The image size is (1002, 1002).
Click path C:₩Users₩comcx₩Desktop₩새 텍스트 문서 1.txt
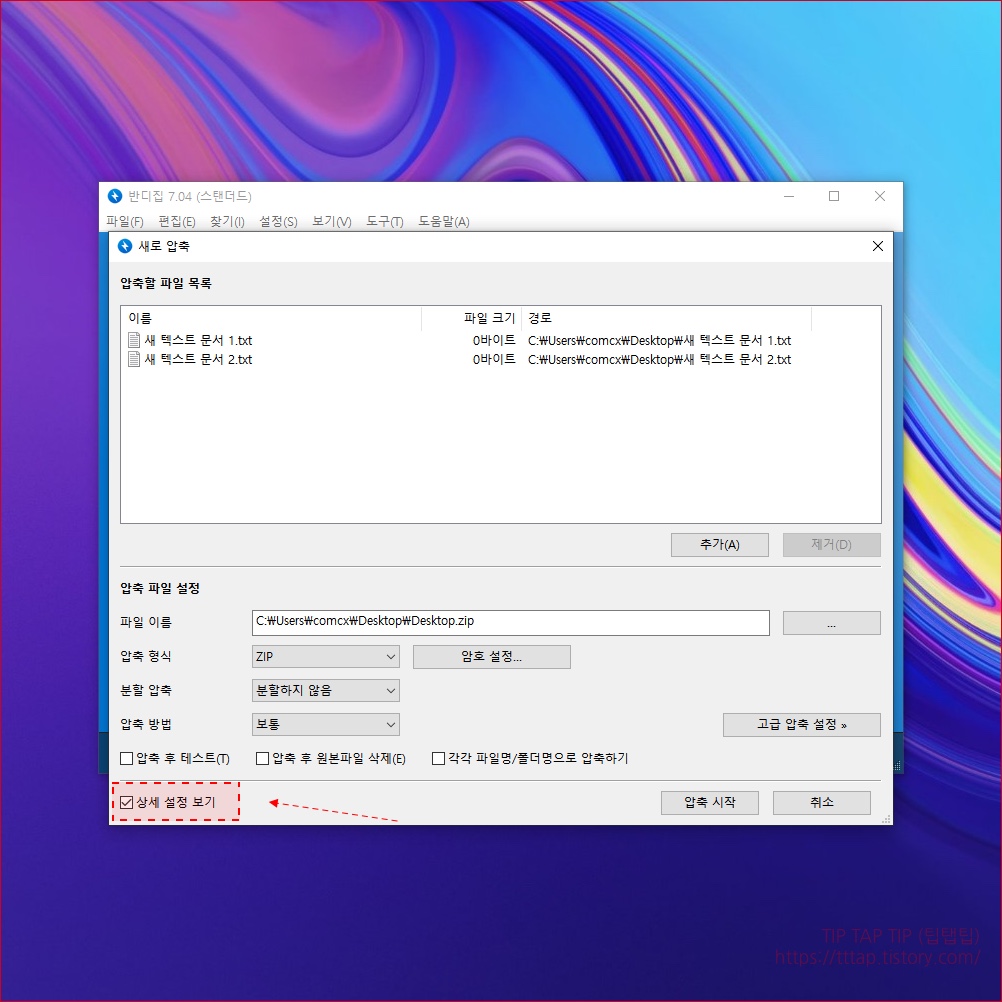pyautogui.click(x=659, y=341)
